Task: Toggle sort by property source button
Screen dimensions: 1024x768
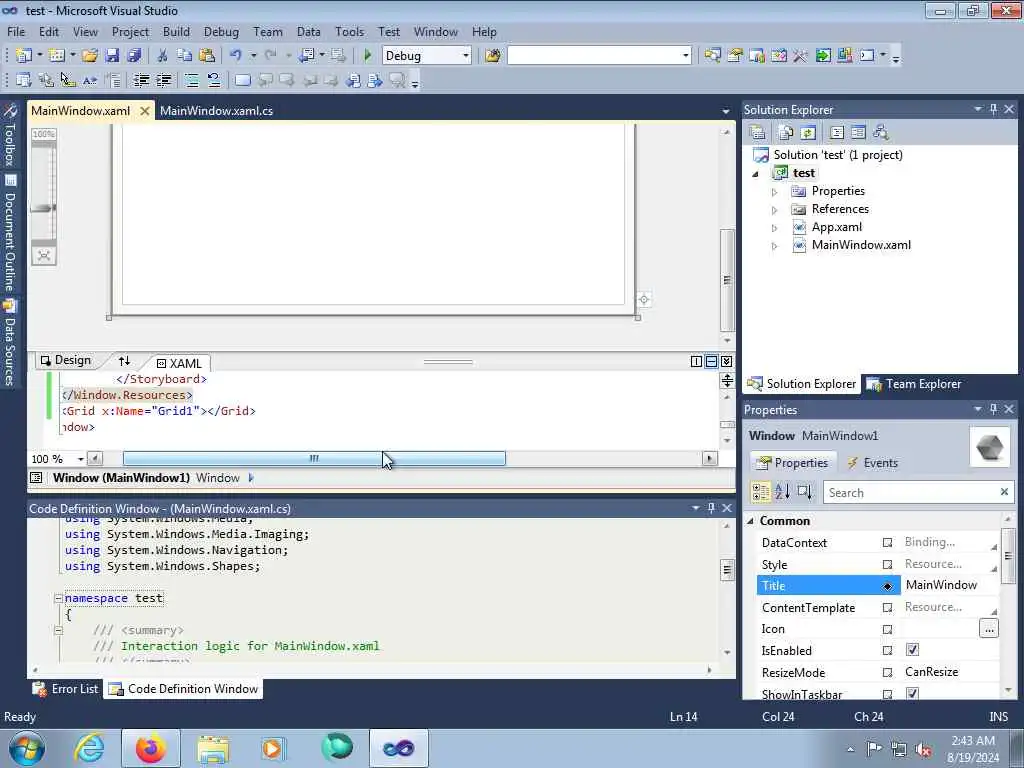Action: (805, 492)
